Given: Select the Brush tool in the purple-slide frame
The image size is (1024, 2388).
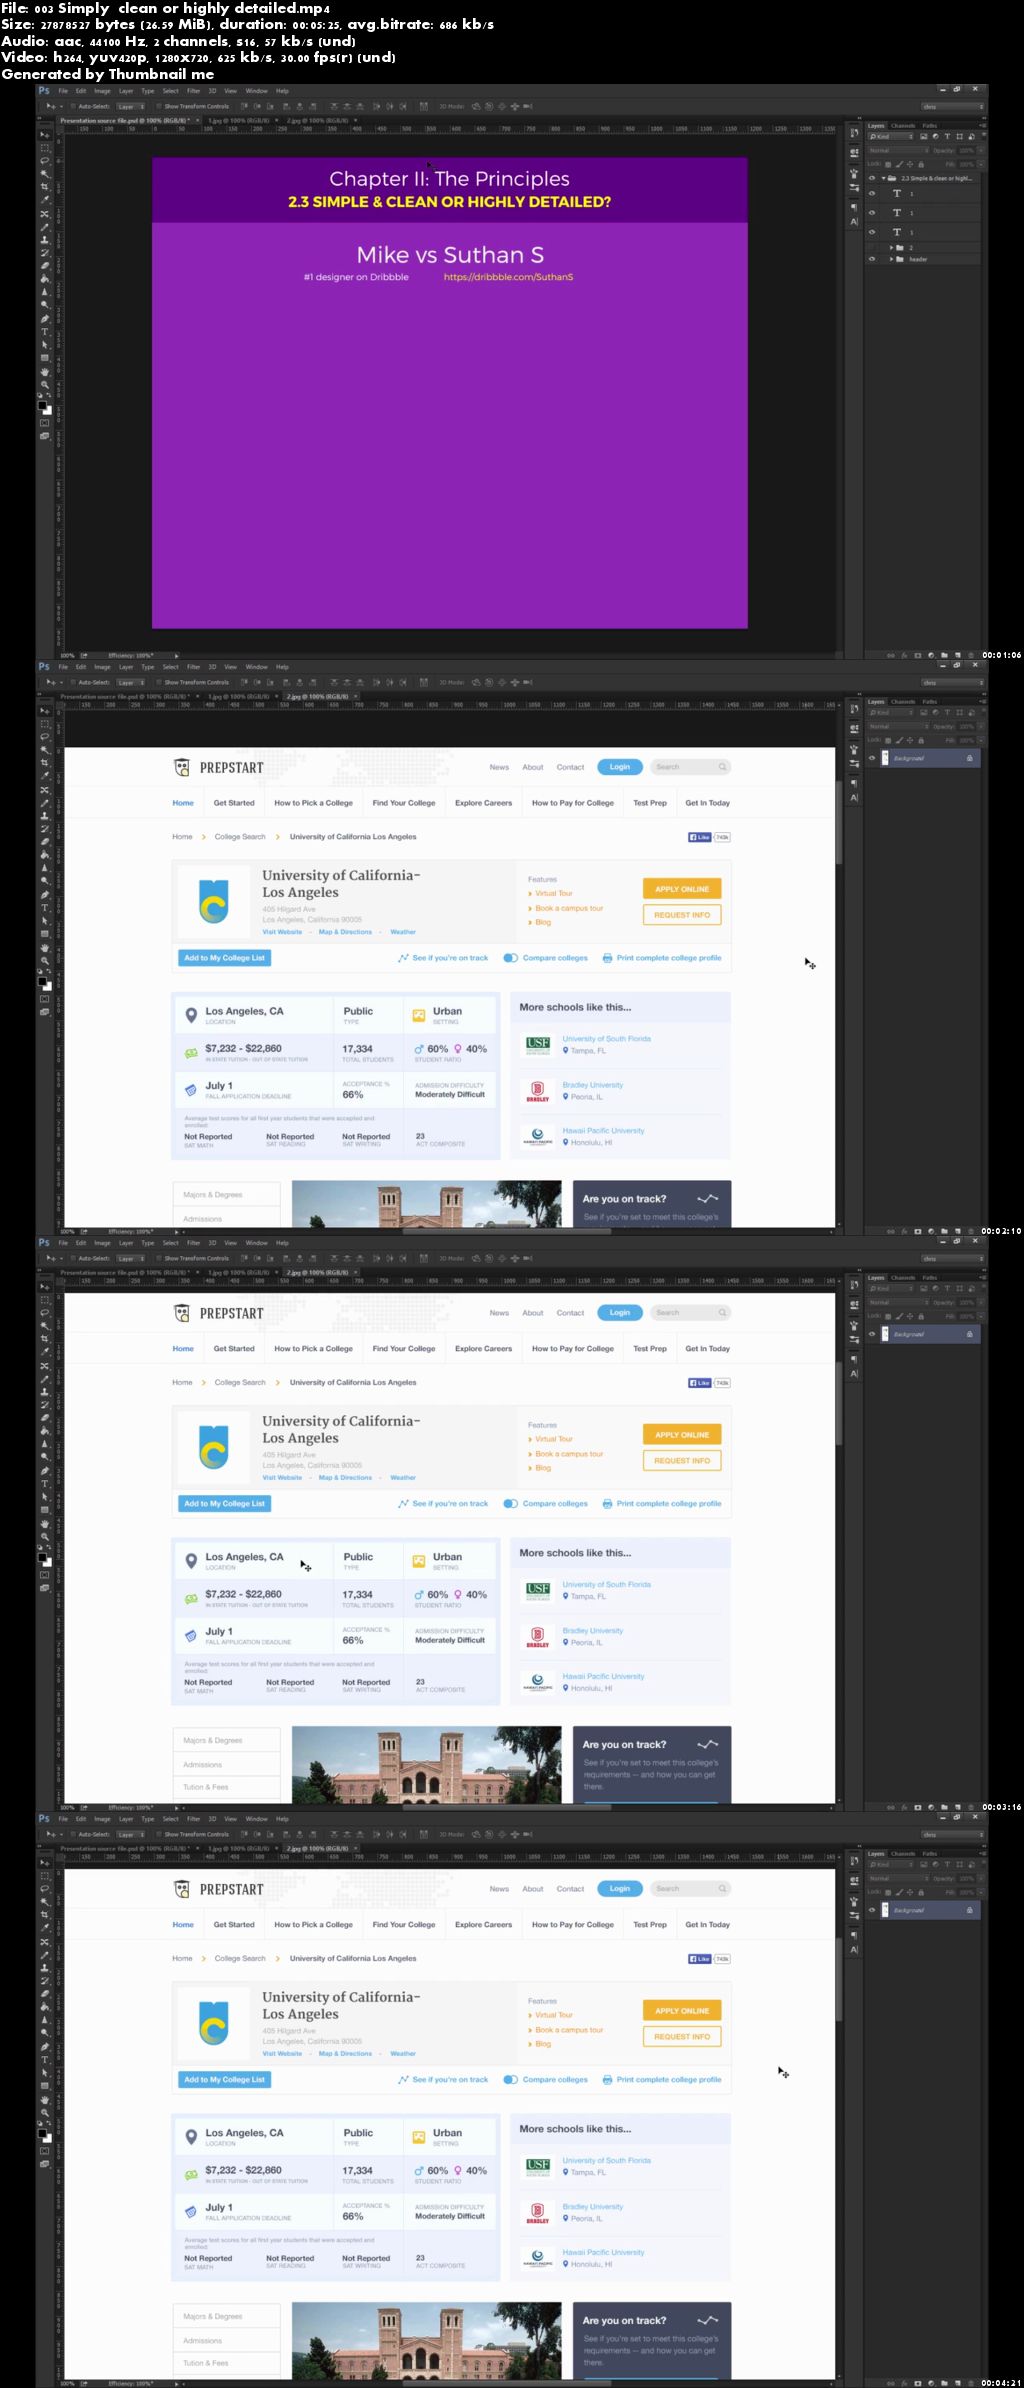Looking at the screenshot, I should 45,227.
